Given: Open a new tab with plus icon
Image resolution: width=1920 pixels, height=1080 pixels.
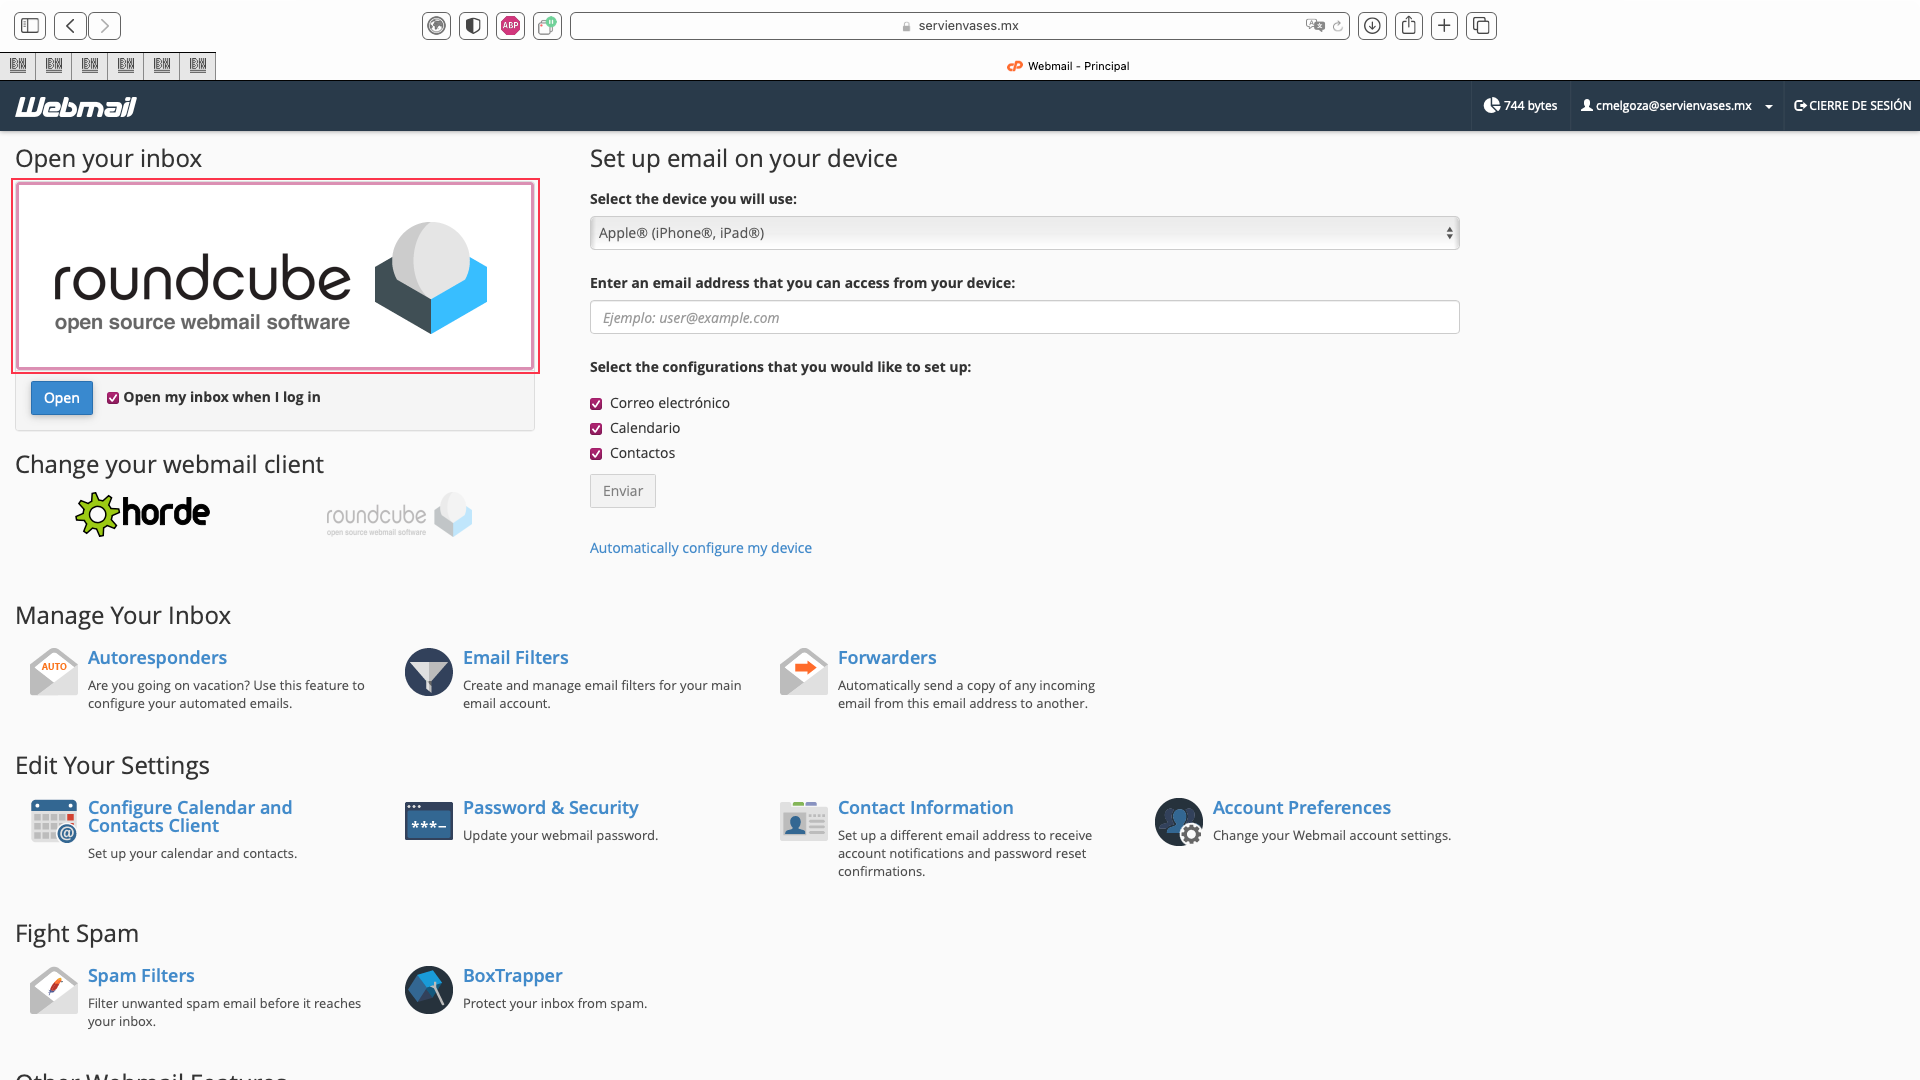Looking at the screenshot, I should coord(1444,26).
